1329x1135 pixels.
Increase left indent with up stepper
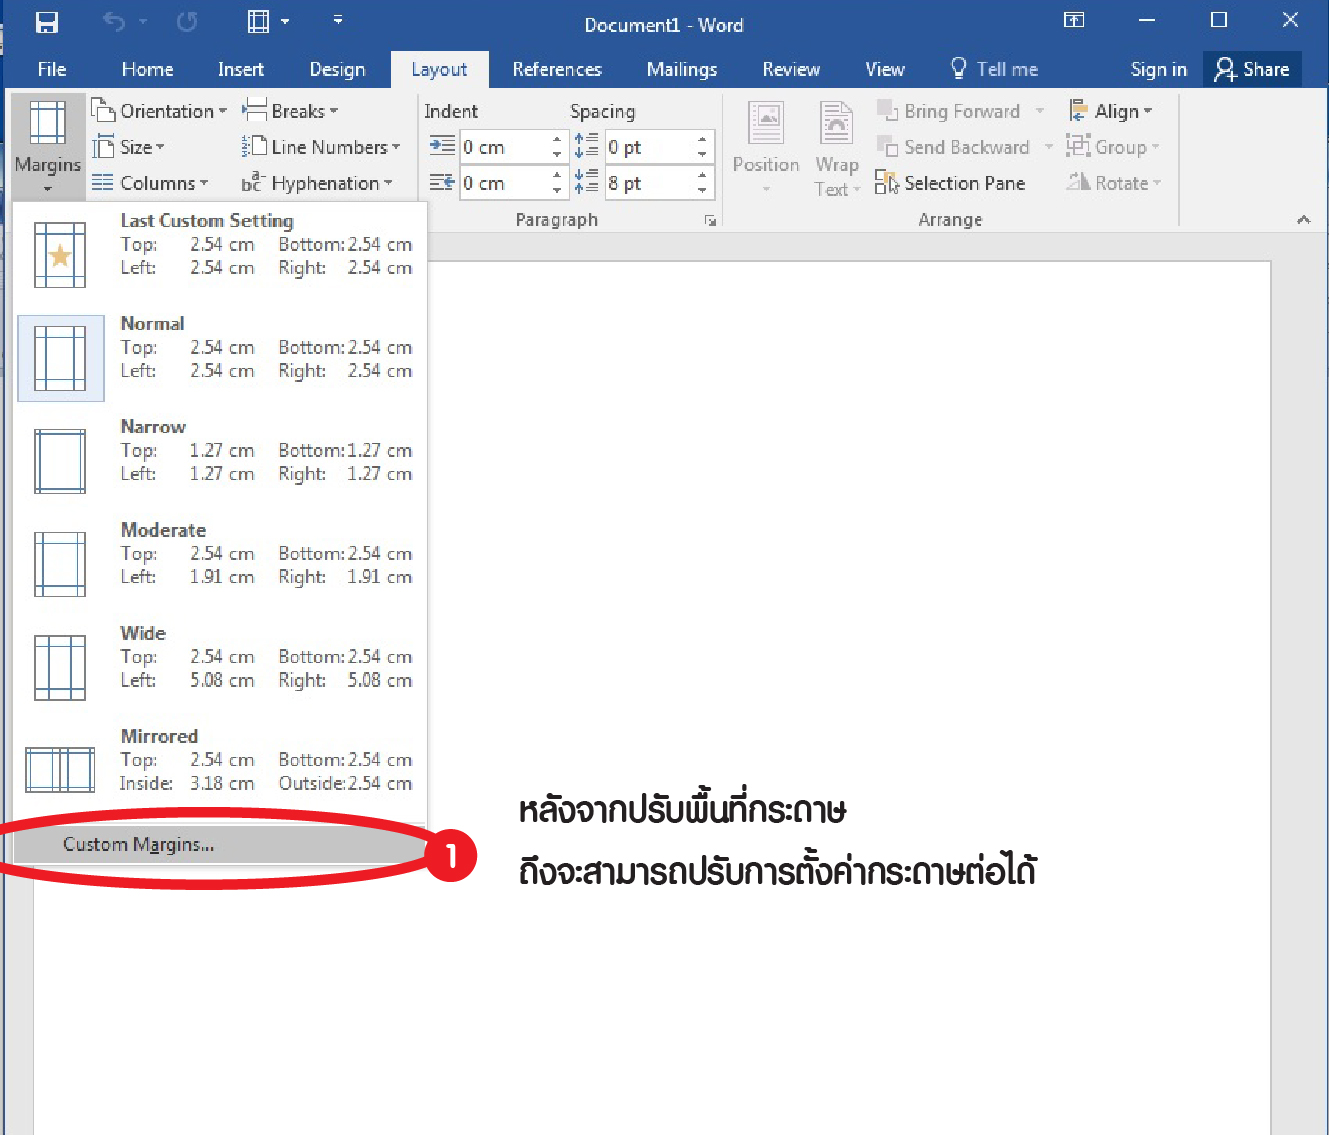click(558, 140)
